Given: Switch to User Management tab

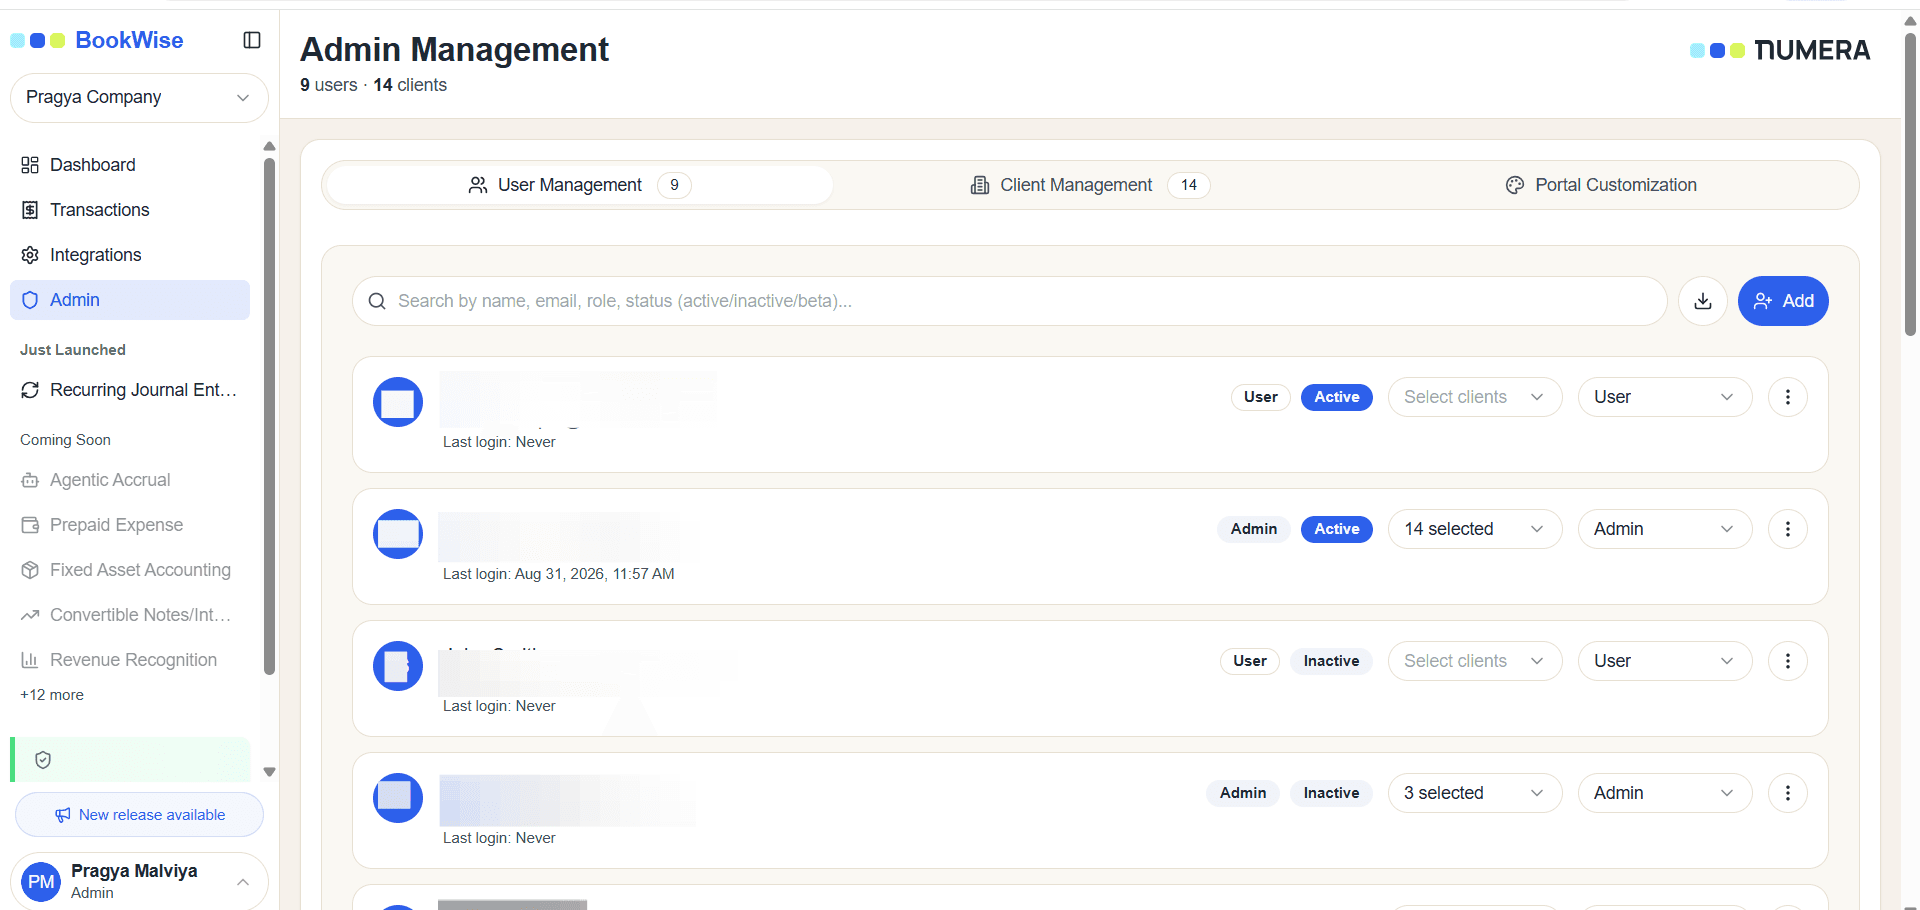Looking at the screenshot, I should tap(578, 185).
